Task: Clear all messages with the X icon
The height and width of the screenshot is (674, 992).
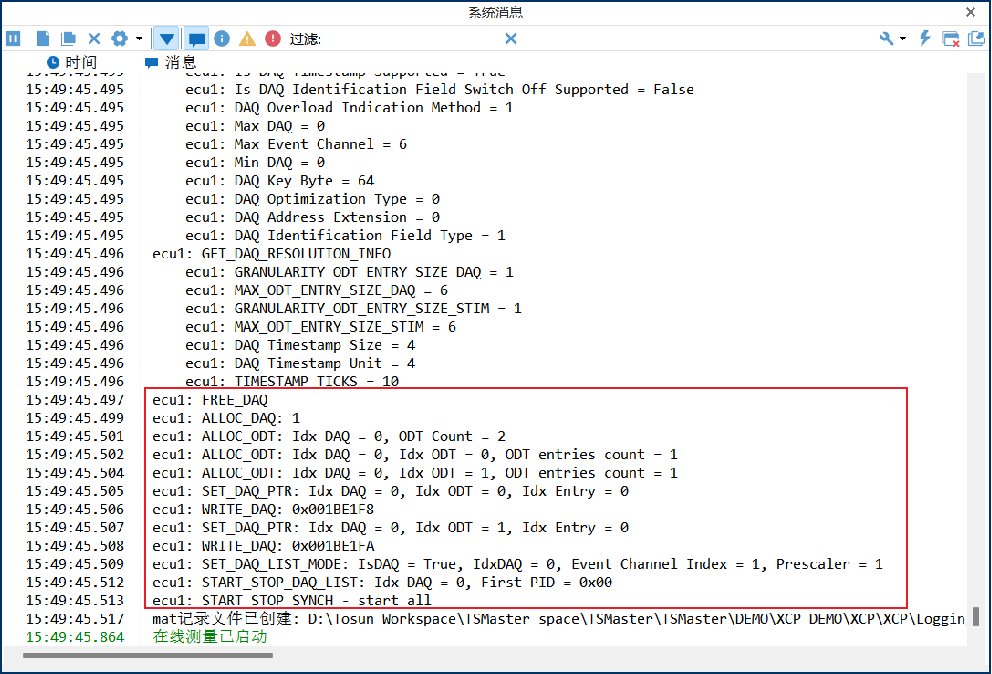Action: [x=94, y=38]
